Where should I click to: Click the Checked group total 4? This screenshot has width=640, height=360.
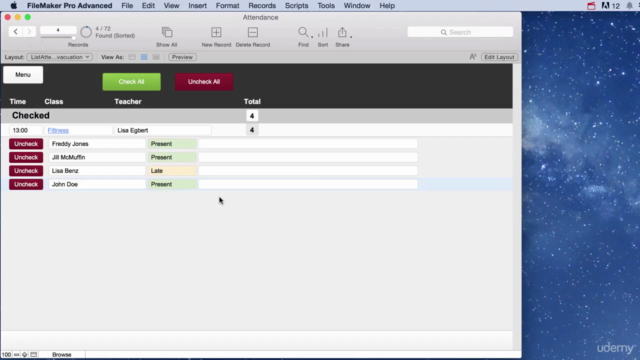[252, 116]
